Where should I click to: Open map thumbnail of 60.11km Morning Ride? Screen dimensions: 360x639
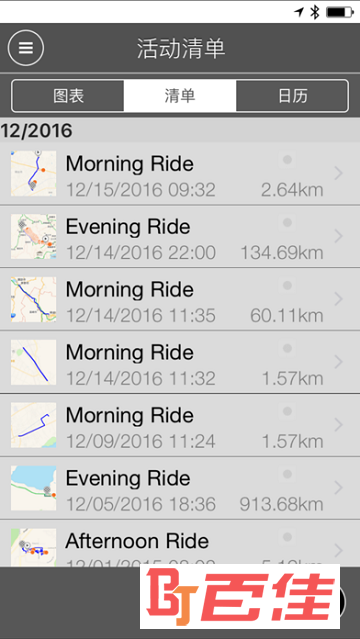[x=33, y=299]
